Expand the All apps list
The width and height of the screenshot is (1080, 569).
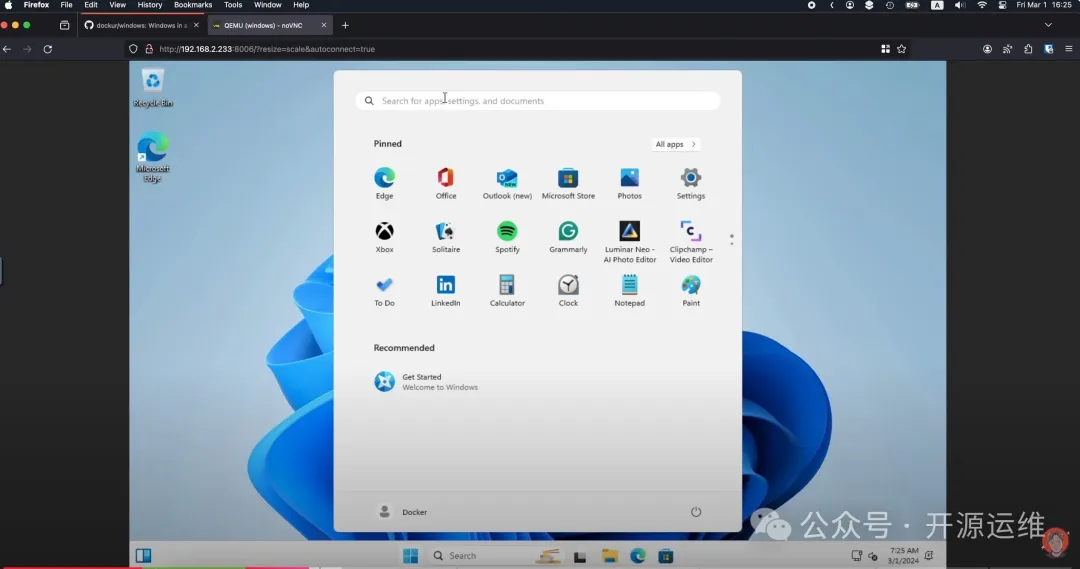[675, 144]
